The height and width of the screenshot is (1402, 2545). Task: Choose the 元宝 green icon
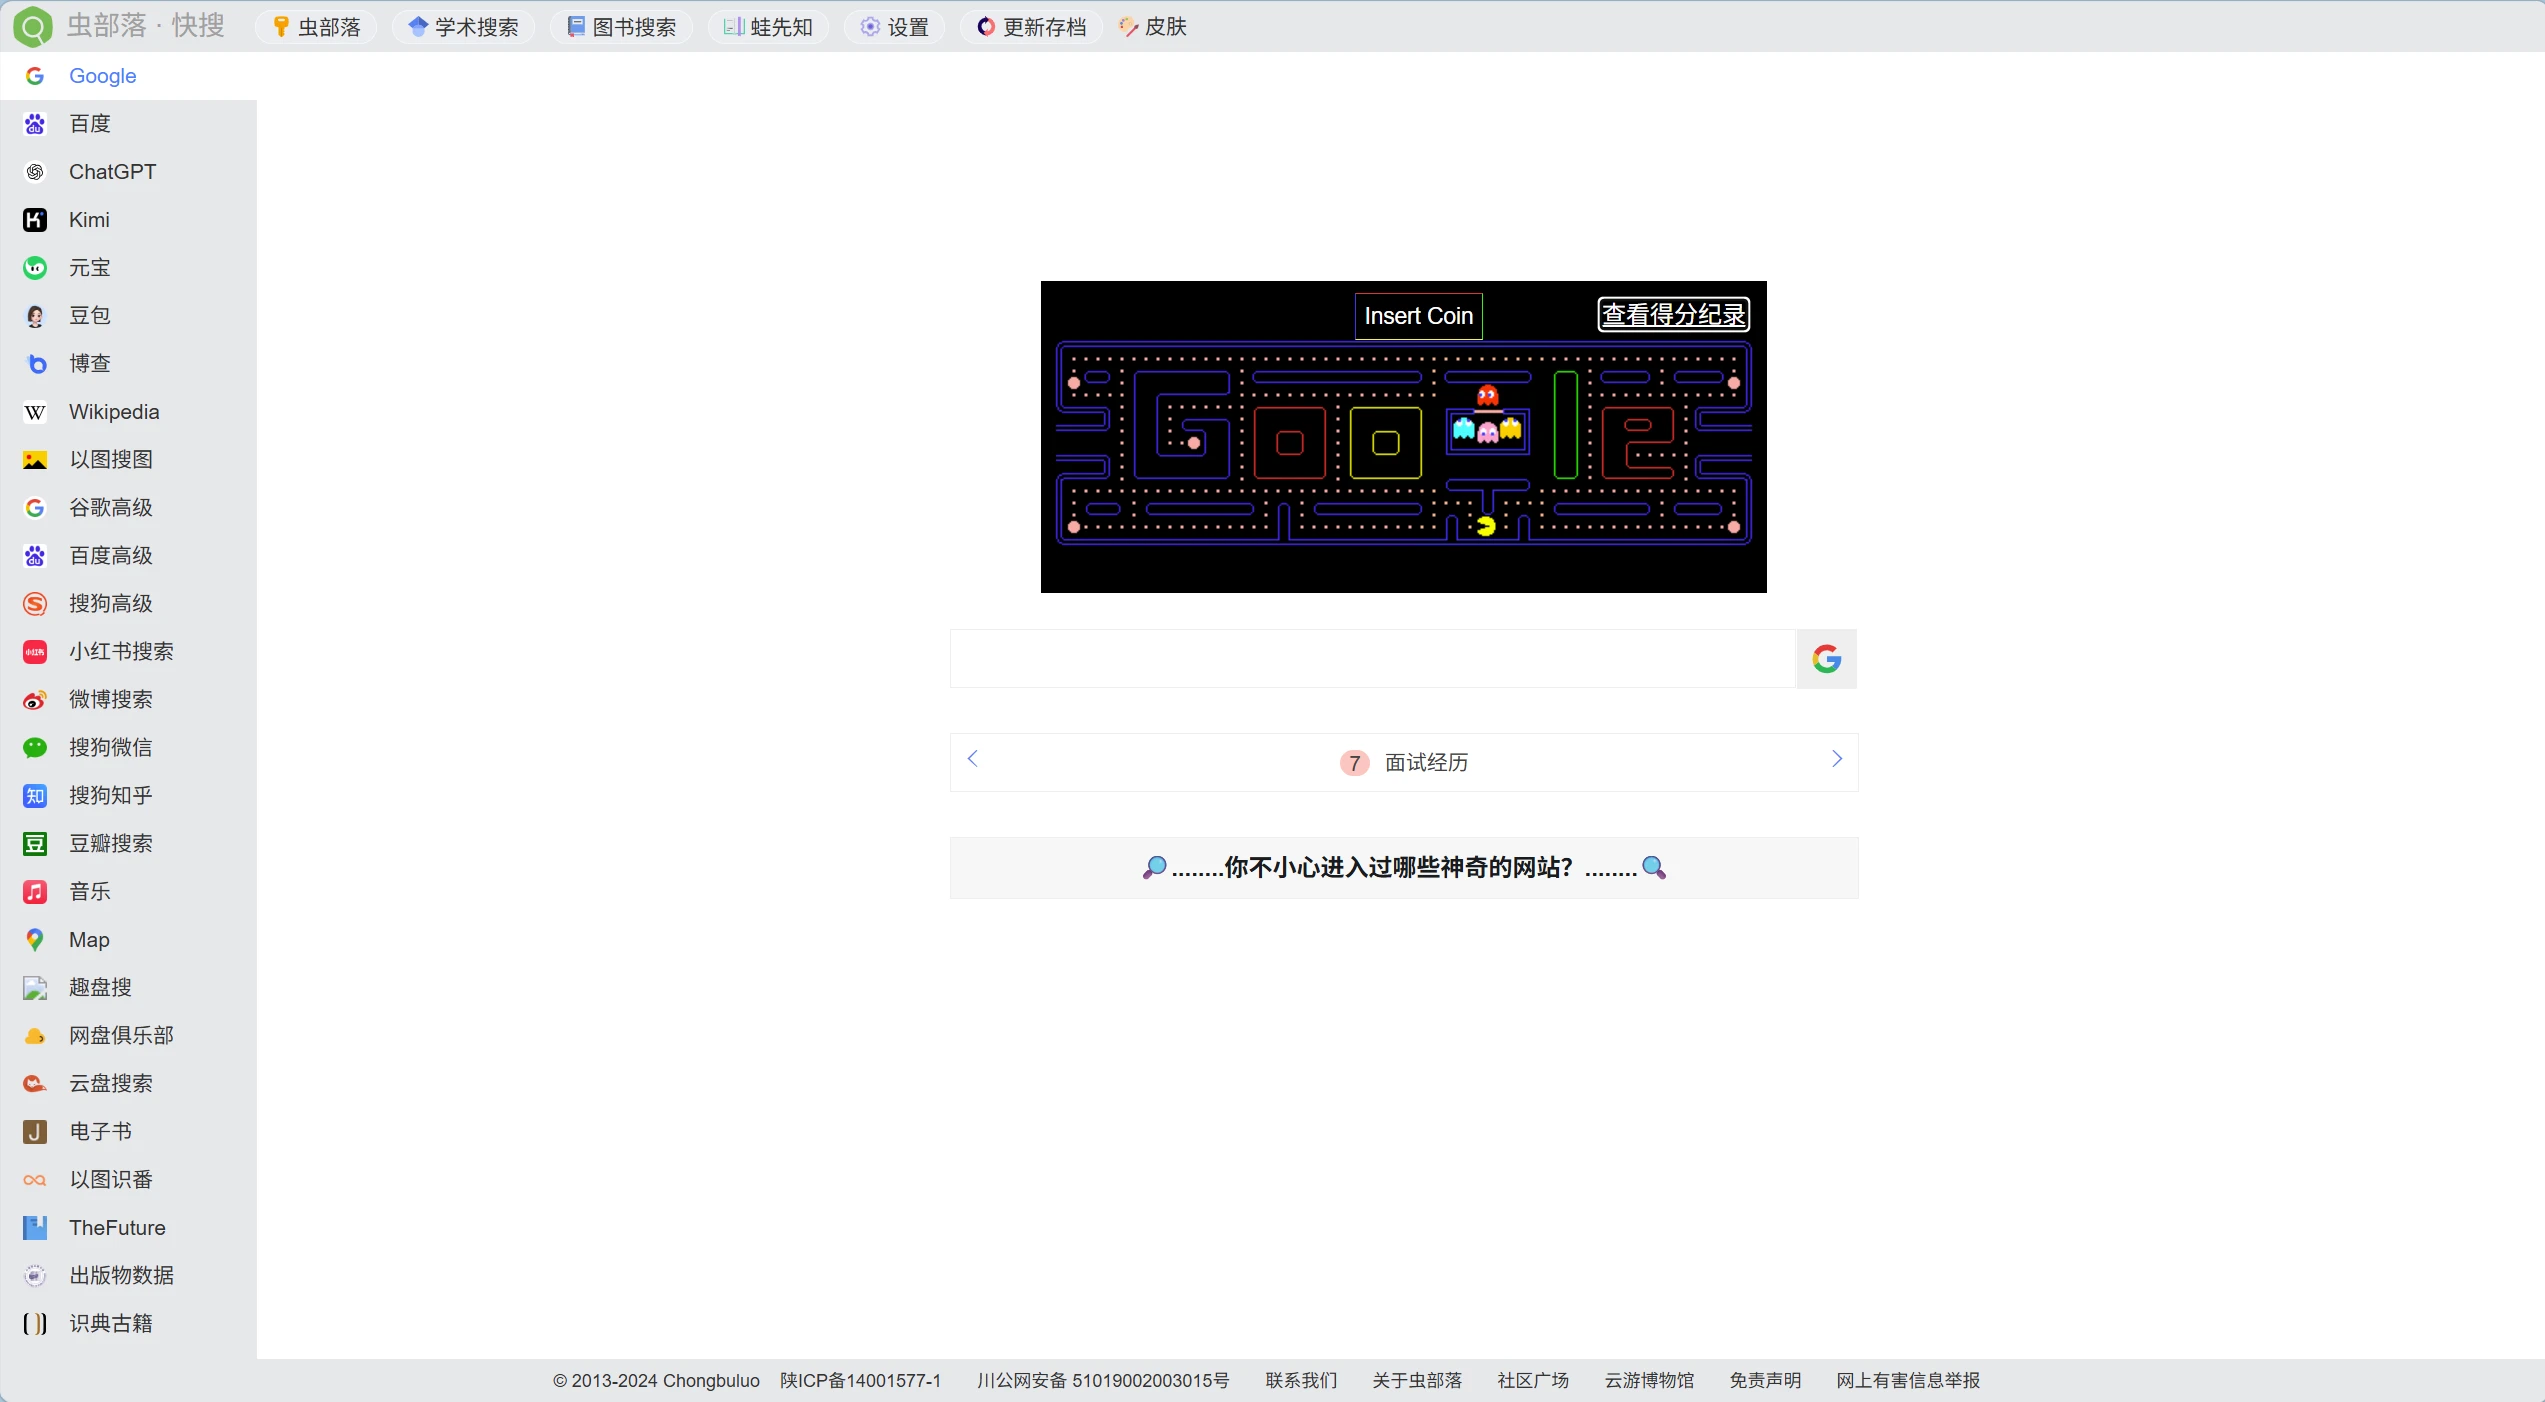tap(35, 268)
